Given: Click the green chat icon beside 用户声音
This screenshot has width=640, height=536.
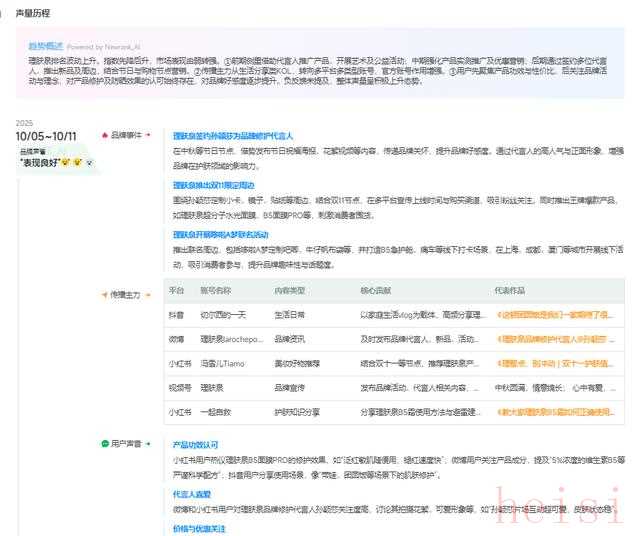Looking at the screenshot, I should (x=104, y=443).
